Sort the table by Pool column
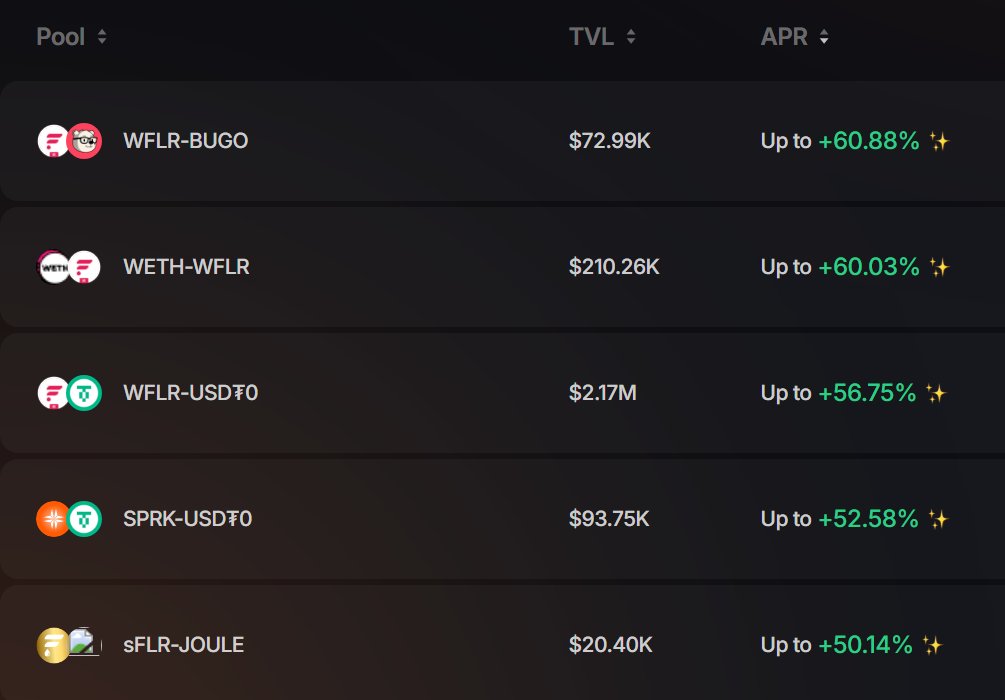1005x700 pixels. [71, 37]
